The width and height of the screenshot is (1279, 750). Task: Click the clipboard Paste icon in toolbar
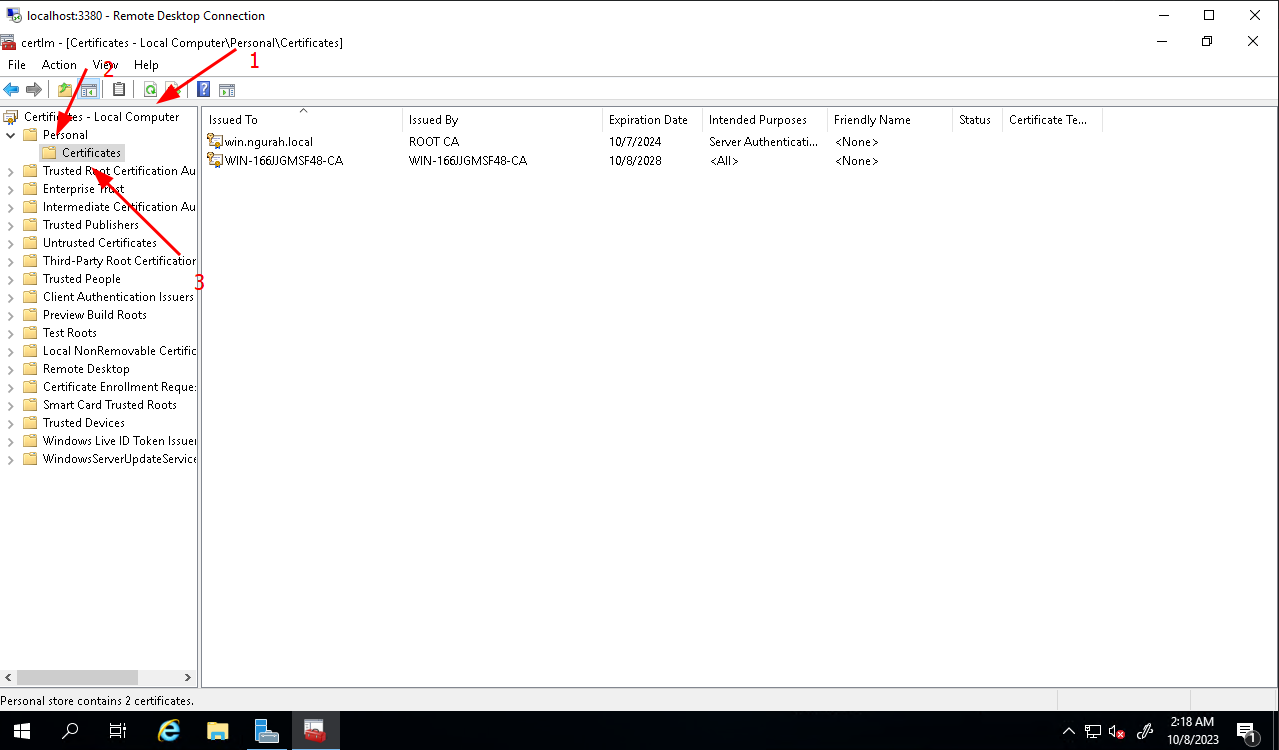point(119,90)
